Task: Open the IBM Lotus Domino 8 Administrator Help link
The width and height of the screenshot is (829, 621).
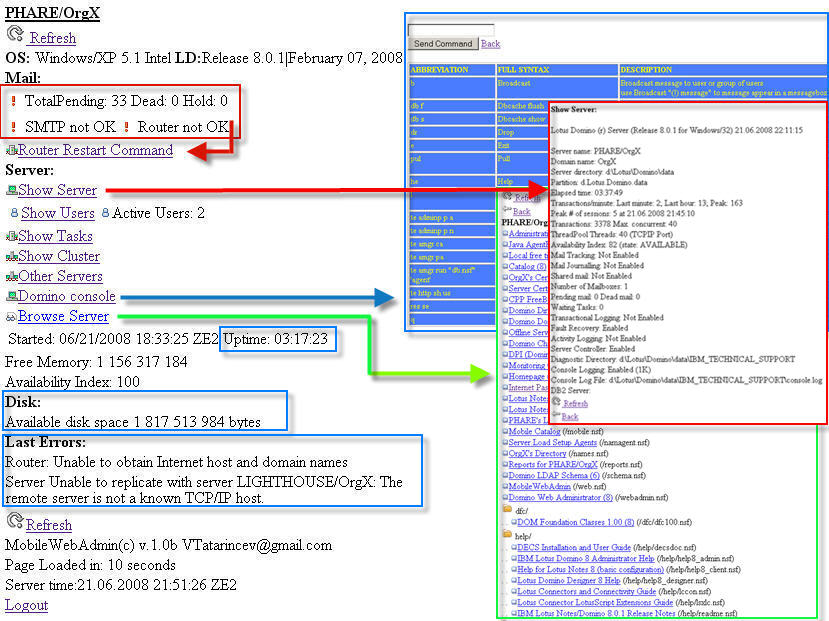Action: pos(586,558)
